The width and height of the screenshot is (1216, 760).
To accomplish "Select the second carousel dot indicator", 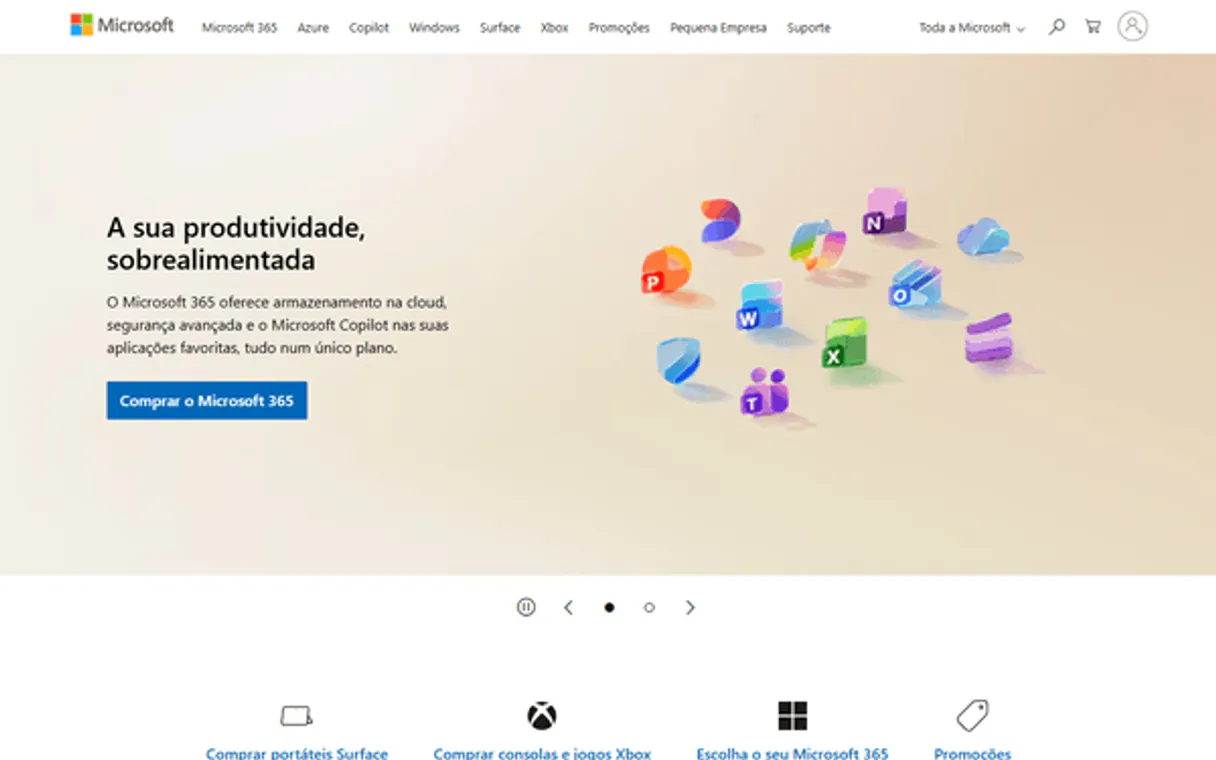I will [648, 607].
